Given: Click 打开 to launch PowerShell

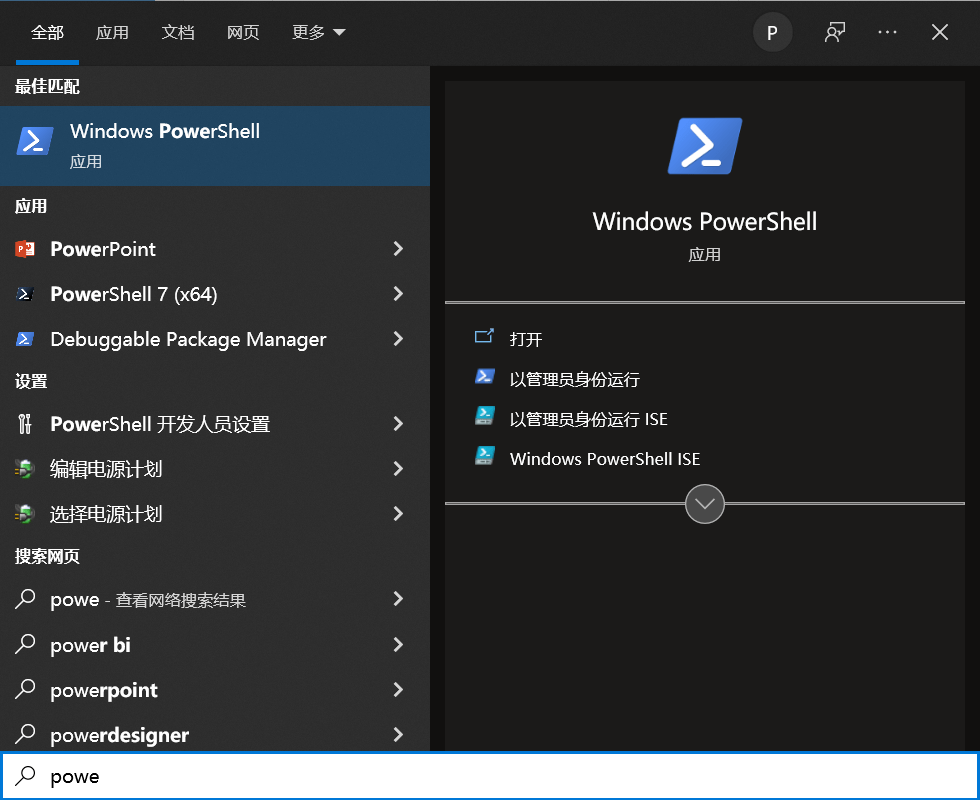Looking at the screenshot, I should [x=526, y=339].
